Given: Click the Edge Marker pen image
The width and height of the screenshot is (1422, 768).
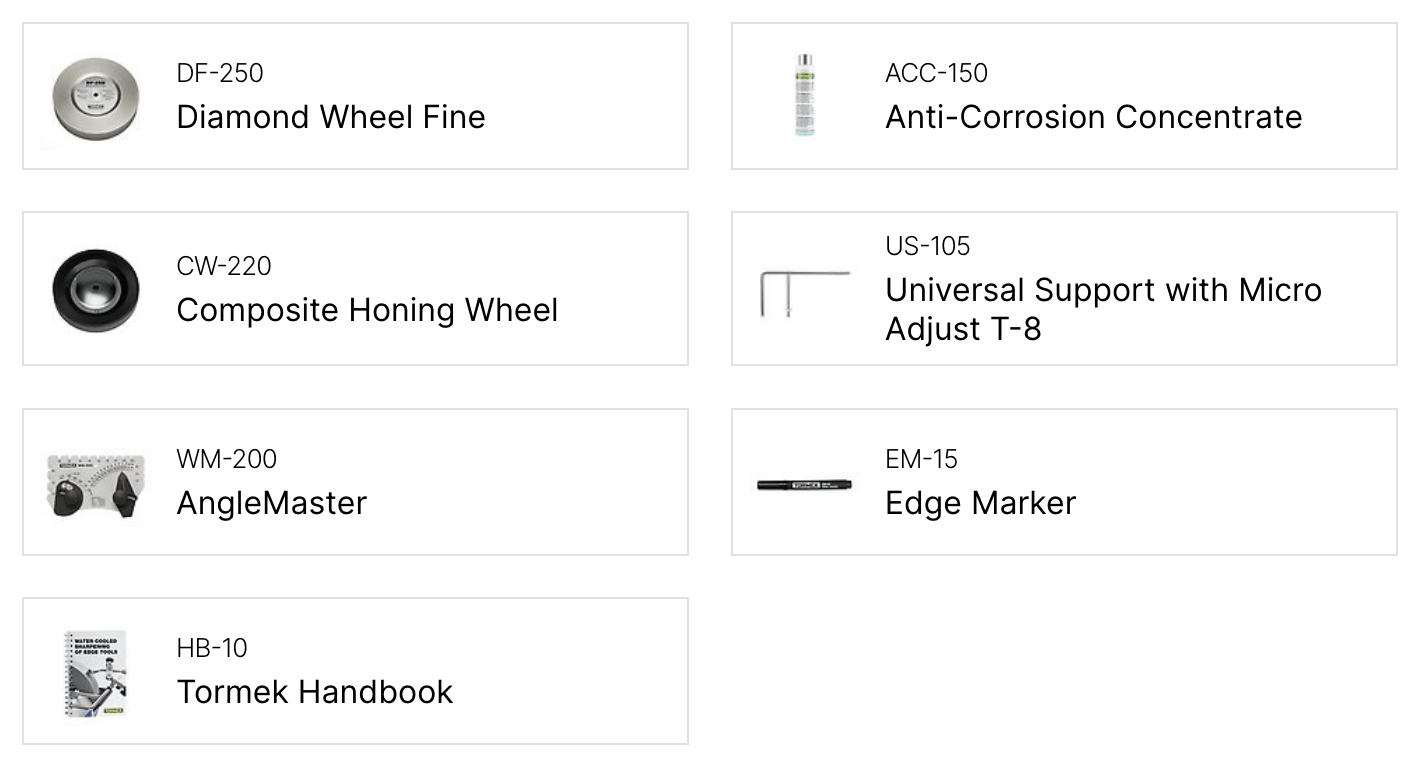Looking at the screenshot, I should click(x=805, y=485).
